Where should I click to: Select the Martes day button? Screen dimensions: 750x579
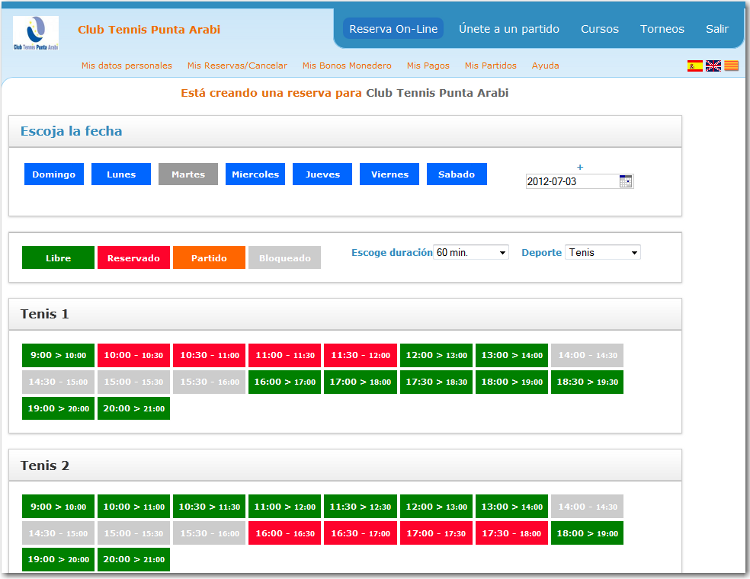point(188,174)
